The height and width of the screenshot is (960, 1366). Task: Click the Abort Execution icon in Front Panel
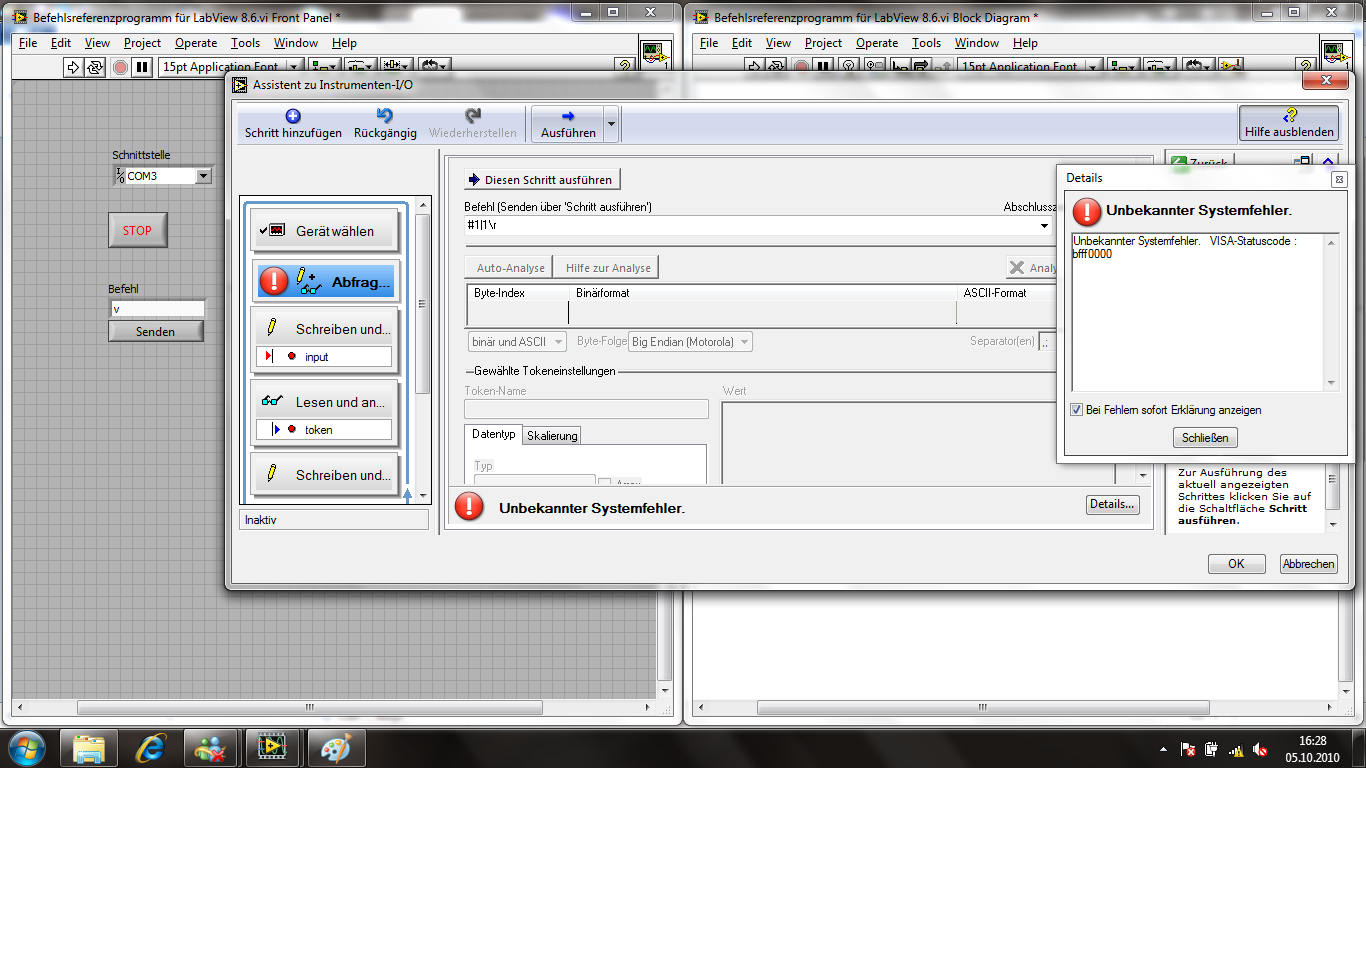pyautogui.click(x=120, y=67)
